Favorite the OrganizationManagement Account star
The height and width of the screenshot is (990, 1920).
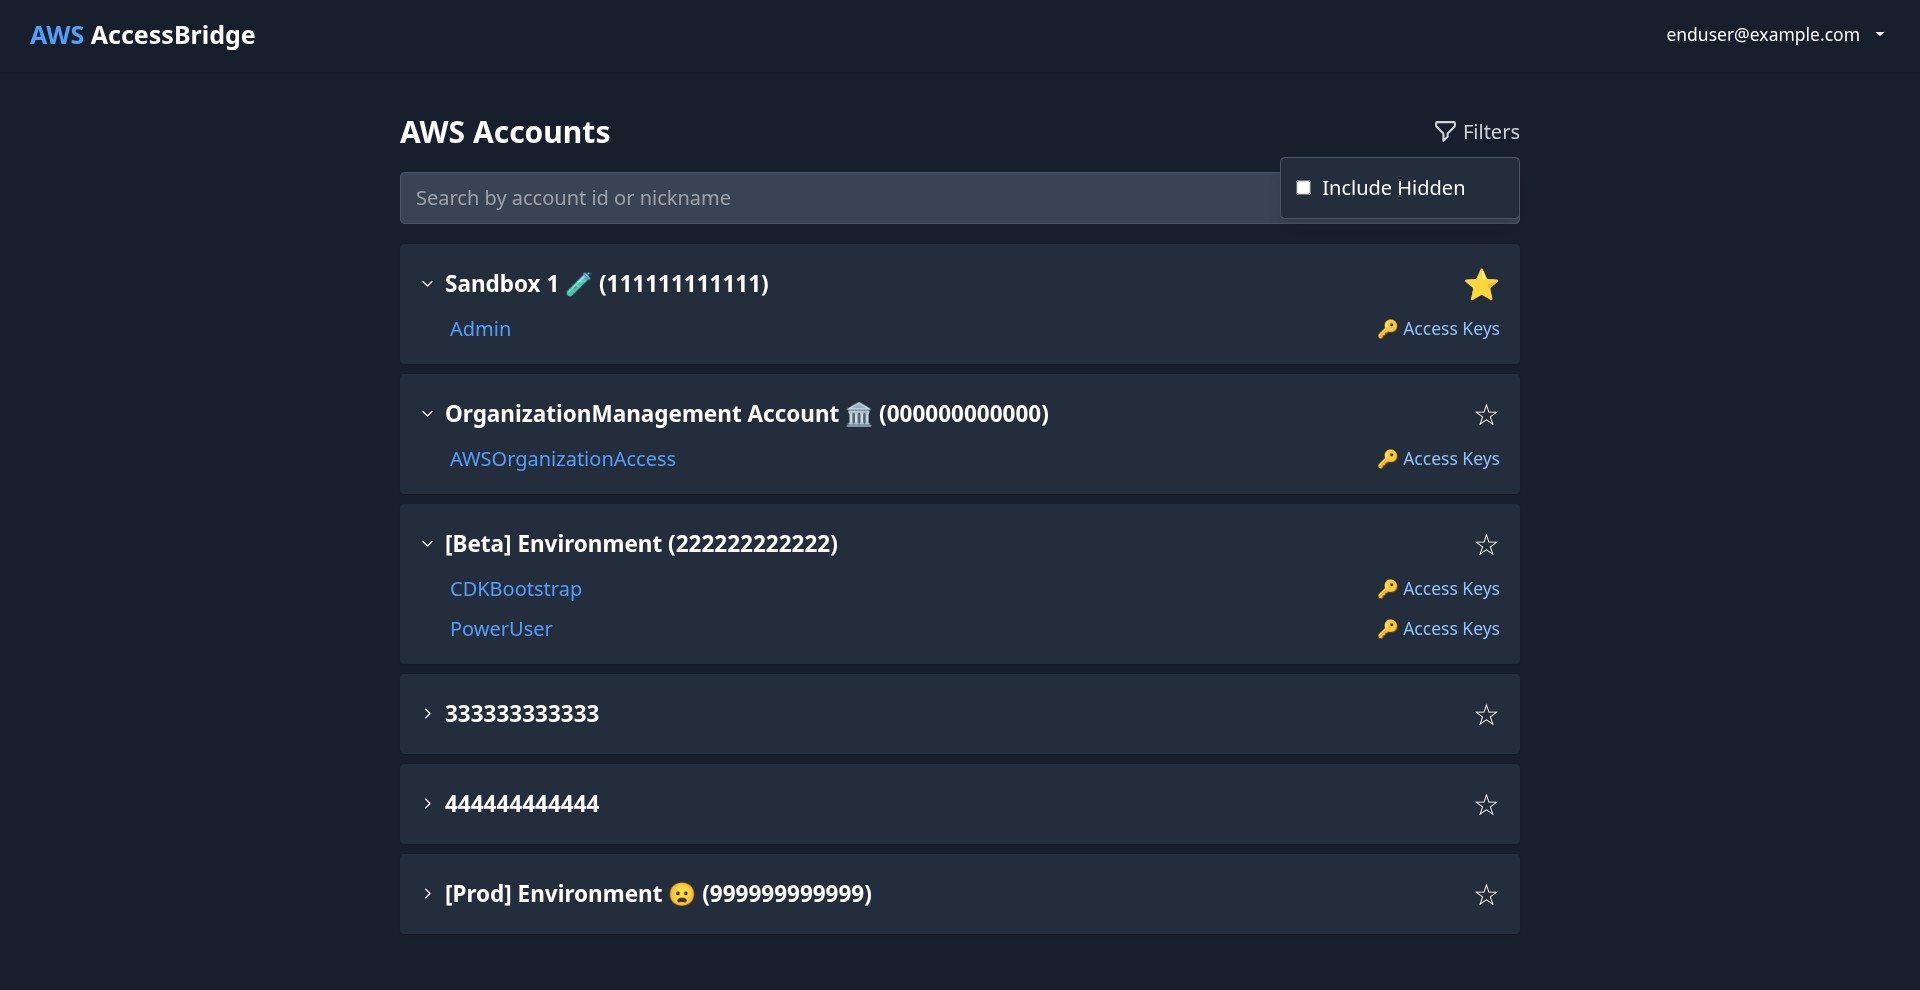click(1486, 415)
